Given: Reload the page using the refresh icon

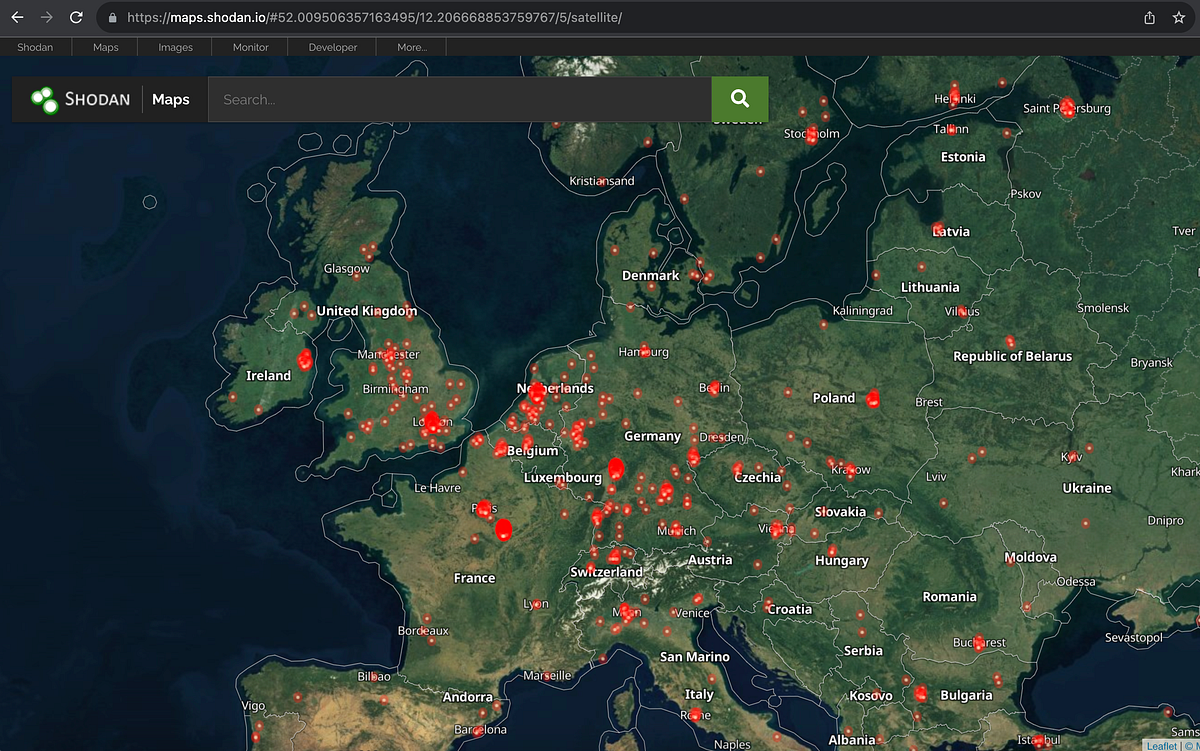Looking at the screenshot, I should point(76,17).
